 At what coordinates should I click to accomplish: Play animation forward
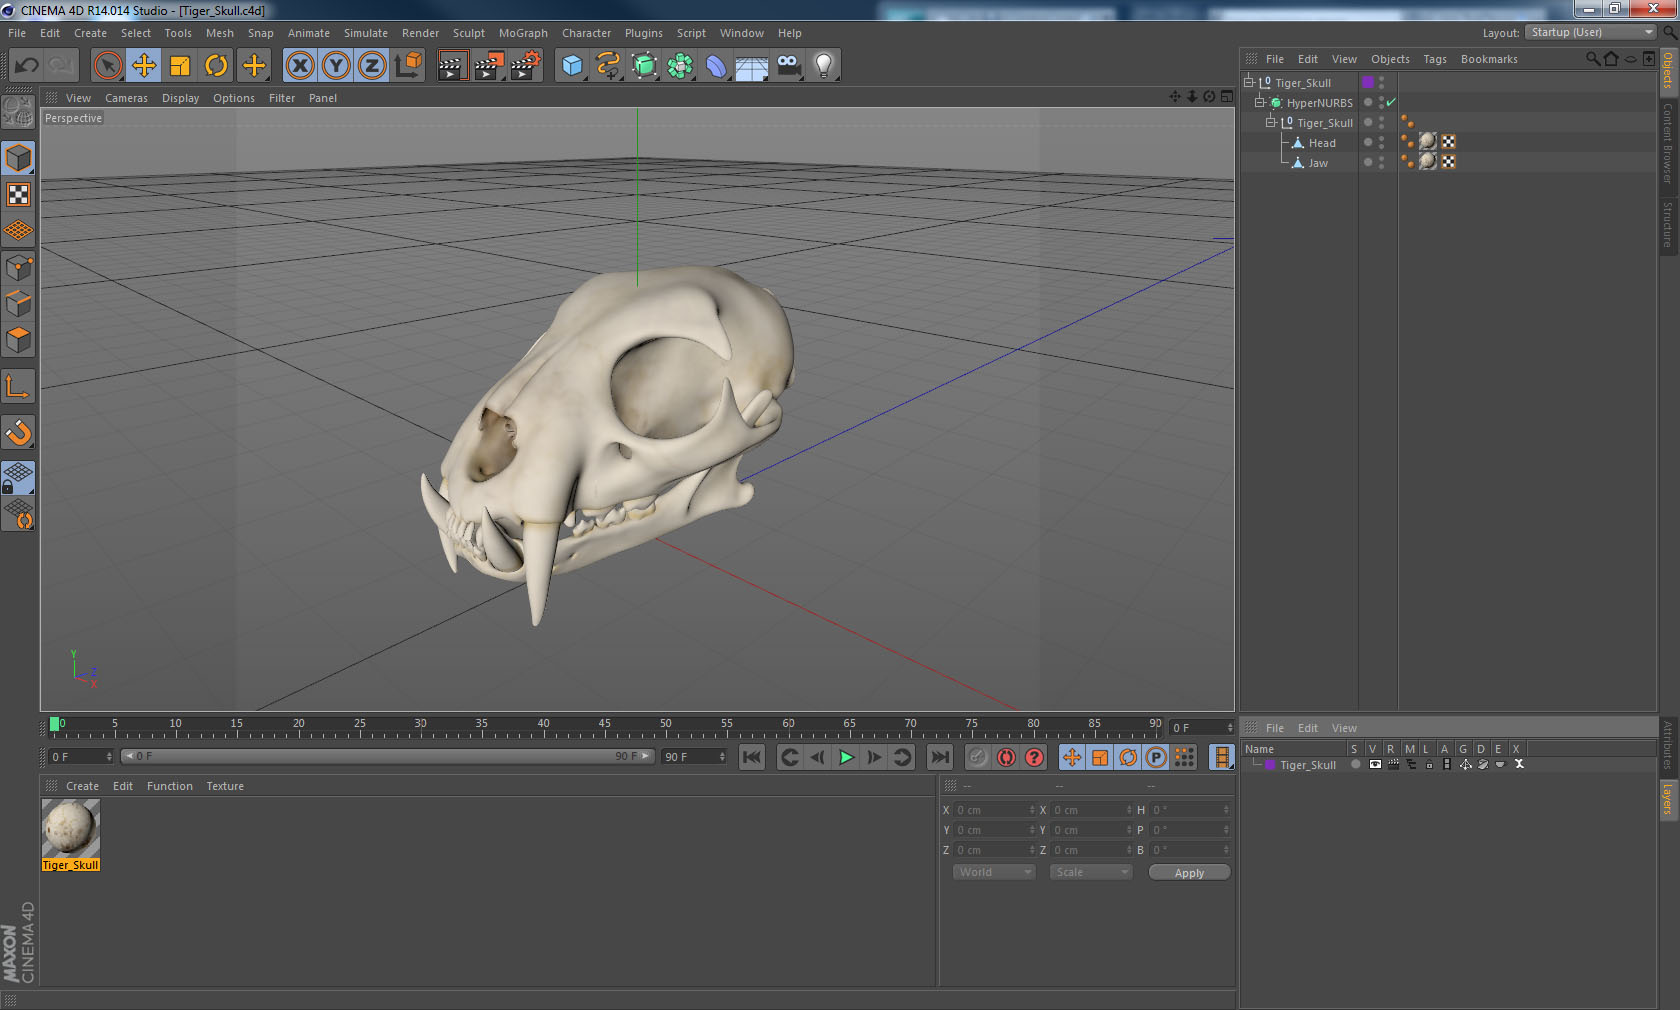(x=846, y=758)
